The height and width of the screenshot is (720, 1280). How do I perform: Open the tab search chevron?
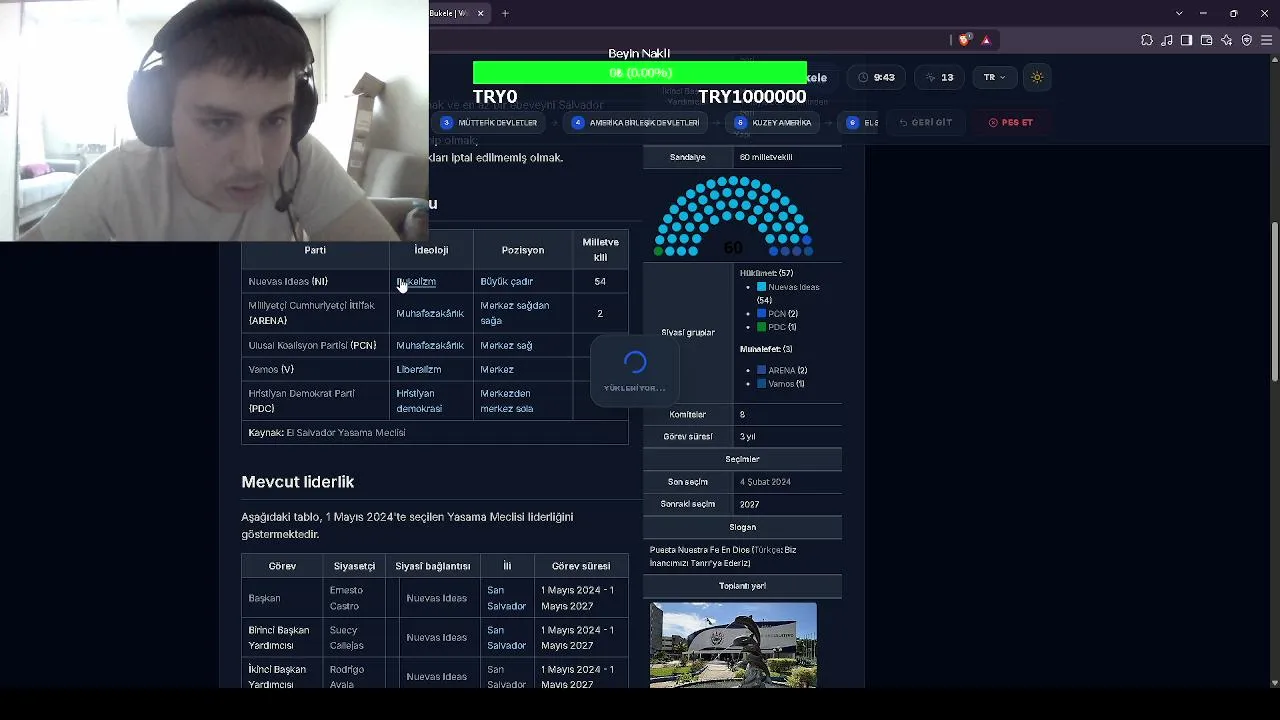(x=1179, y=13)
